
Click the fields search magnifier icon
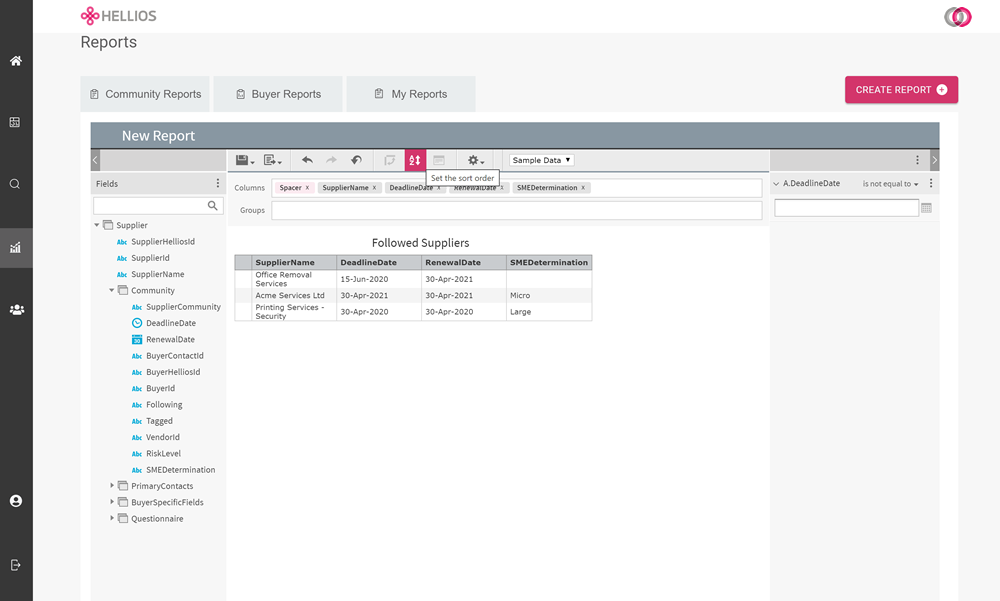click(x=212, y=205)
